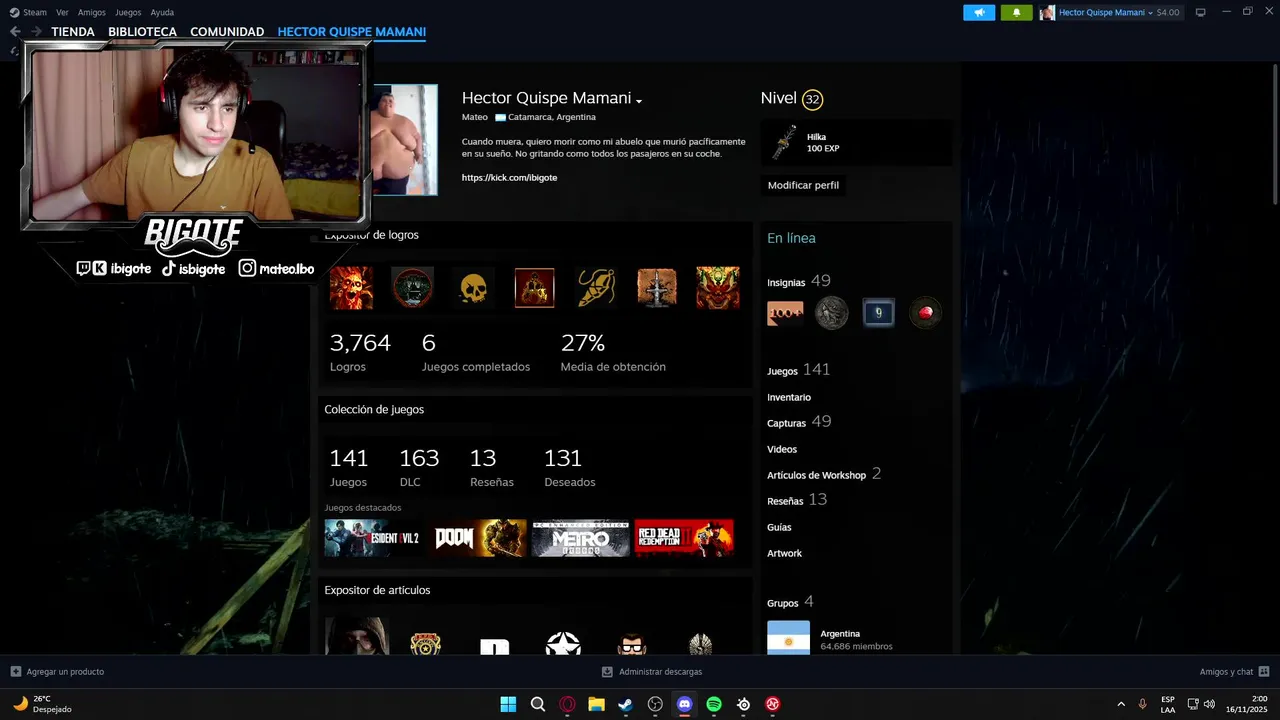Open the Juegos menu
This screenshot has height=720, width=1280.
pos(128,12)
